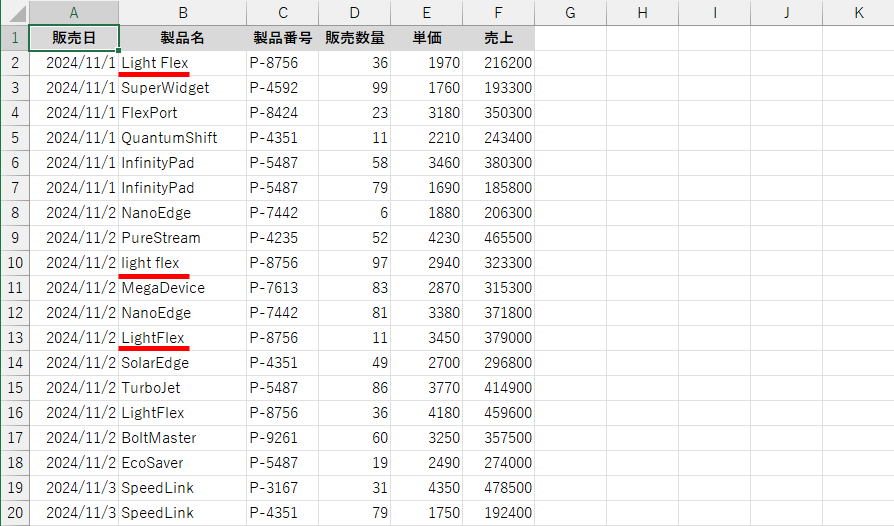The image size is (894, 526).
Task: Click the select-all corner triangle
Action: pyautogui.click(x=16, y=13)
